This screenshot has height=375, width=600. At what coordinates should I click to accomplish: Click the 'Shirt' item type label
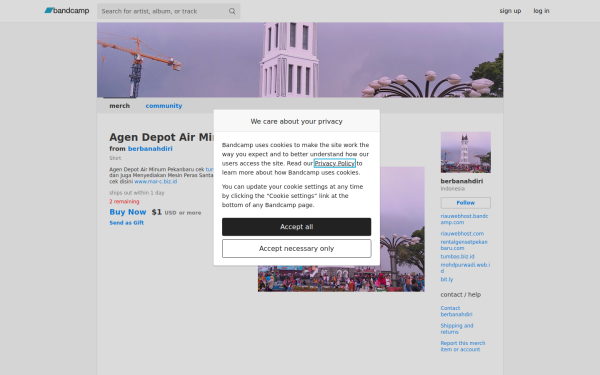[115, 158]
